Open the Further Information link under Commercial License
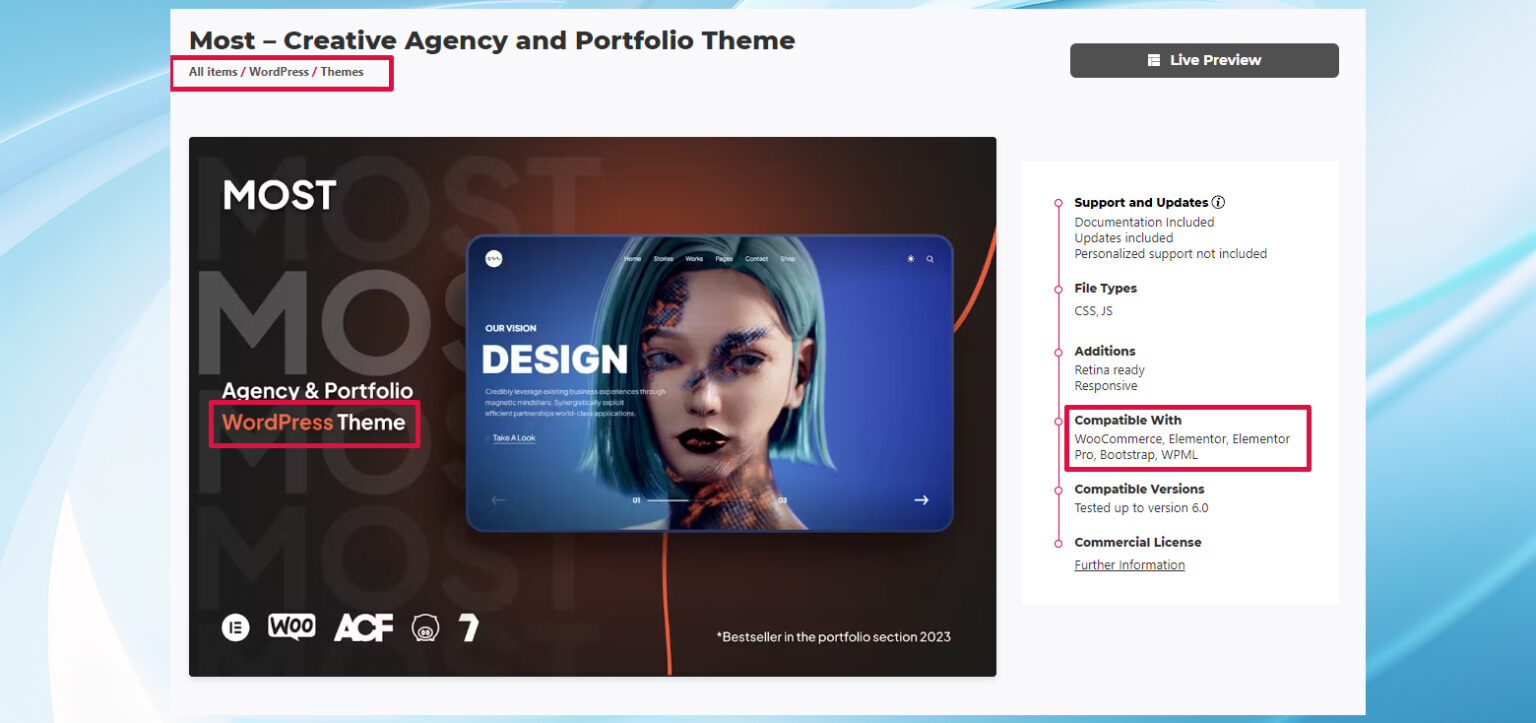The width and height of the screenshot is (1536, 723). [x=1129, y=564]
